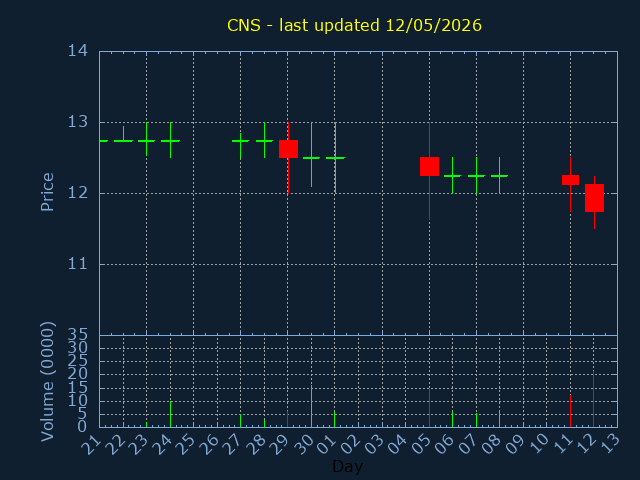The height and width of the screenshot is (480, 640).
Task: Click the green volume bar on day 24
Action: [171, 414]
